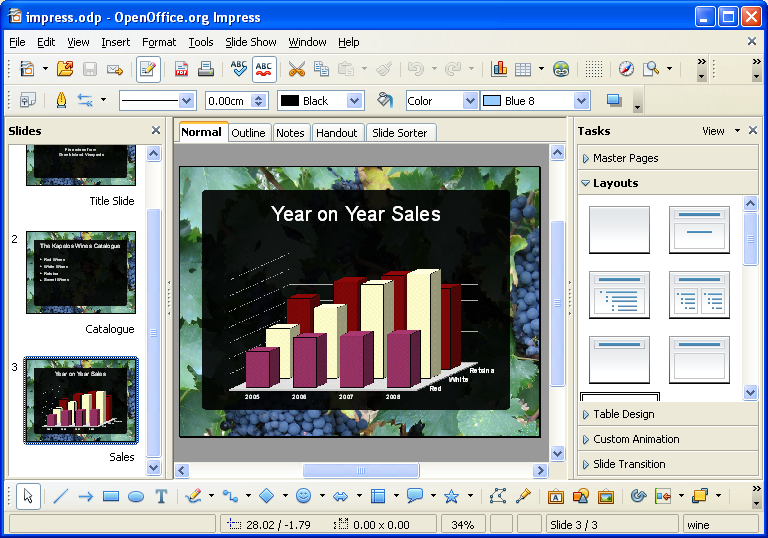This screenshot has height=538, width=768.
Task: Open the line color Black dropdown
Action: click(x=354, y=101)
